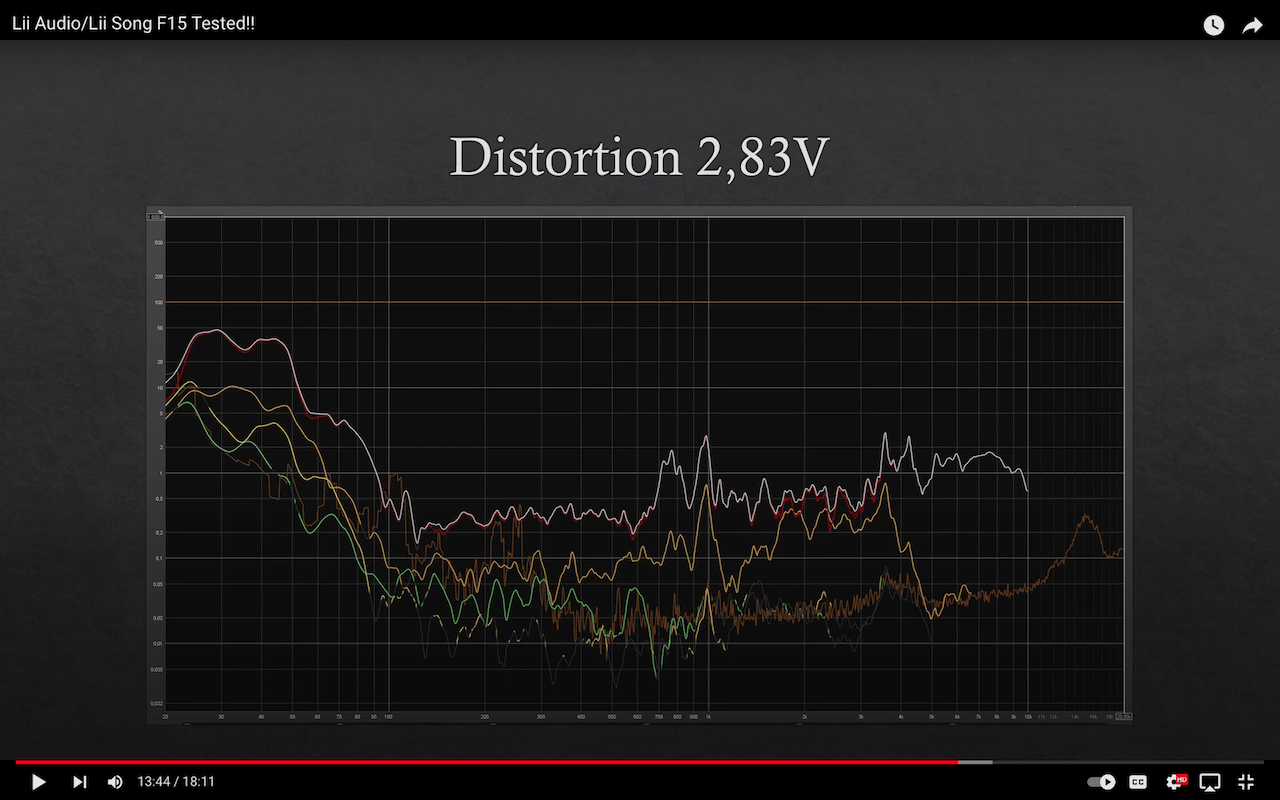Mute the video volume

pos(115,782)
